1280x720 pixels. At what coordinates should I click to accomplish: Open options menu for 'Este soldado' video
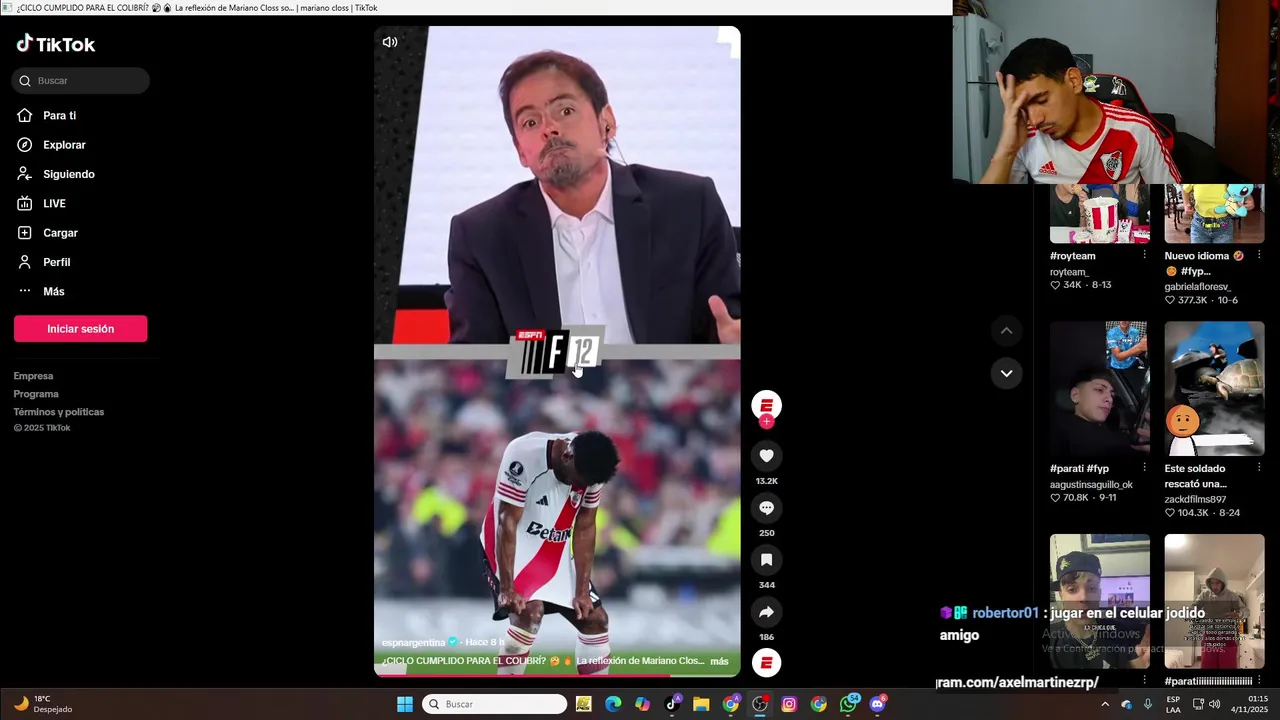[x=1259, y=468]
